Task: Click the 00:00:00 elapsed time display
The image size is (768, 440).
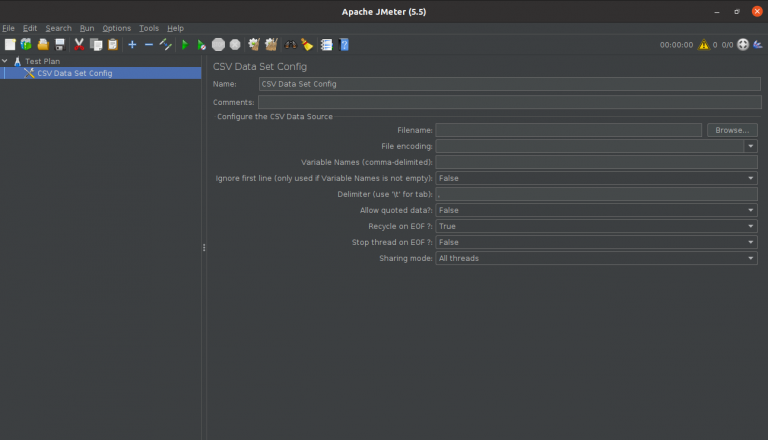Action: pyautogui.click(x=676, y=45)
